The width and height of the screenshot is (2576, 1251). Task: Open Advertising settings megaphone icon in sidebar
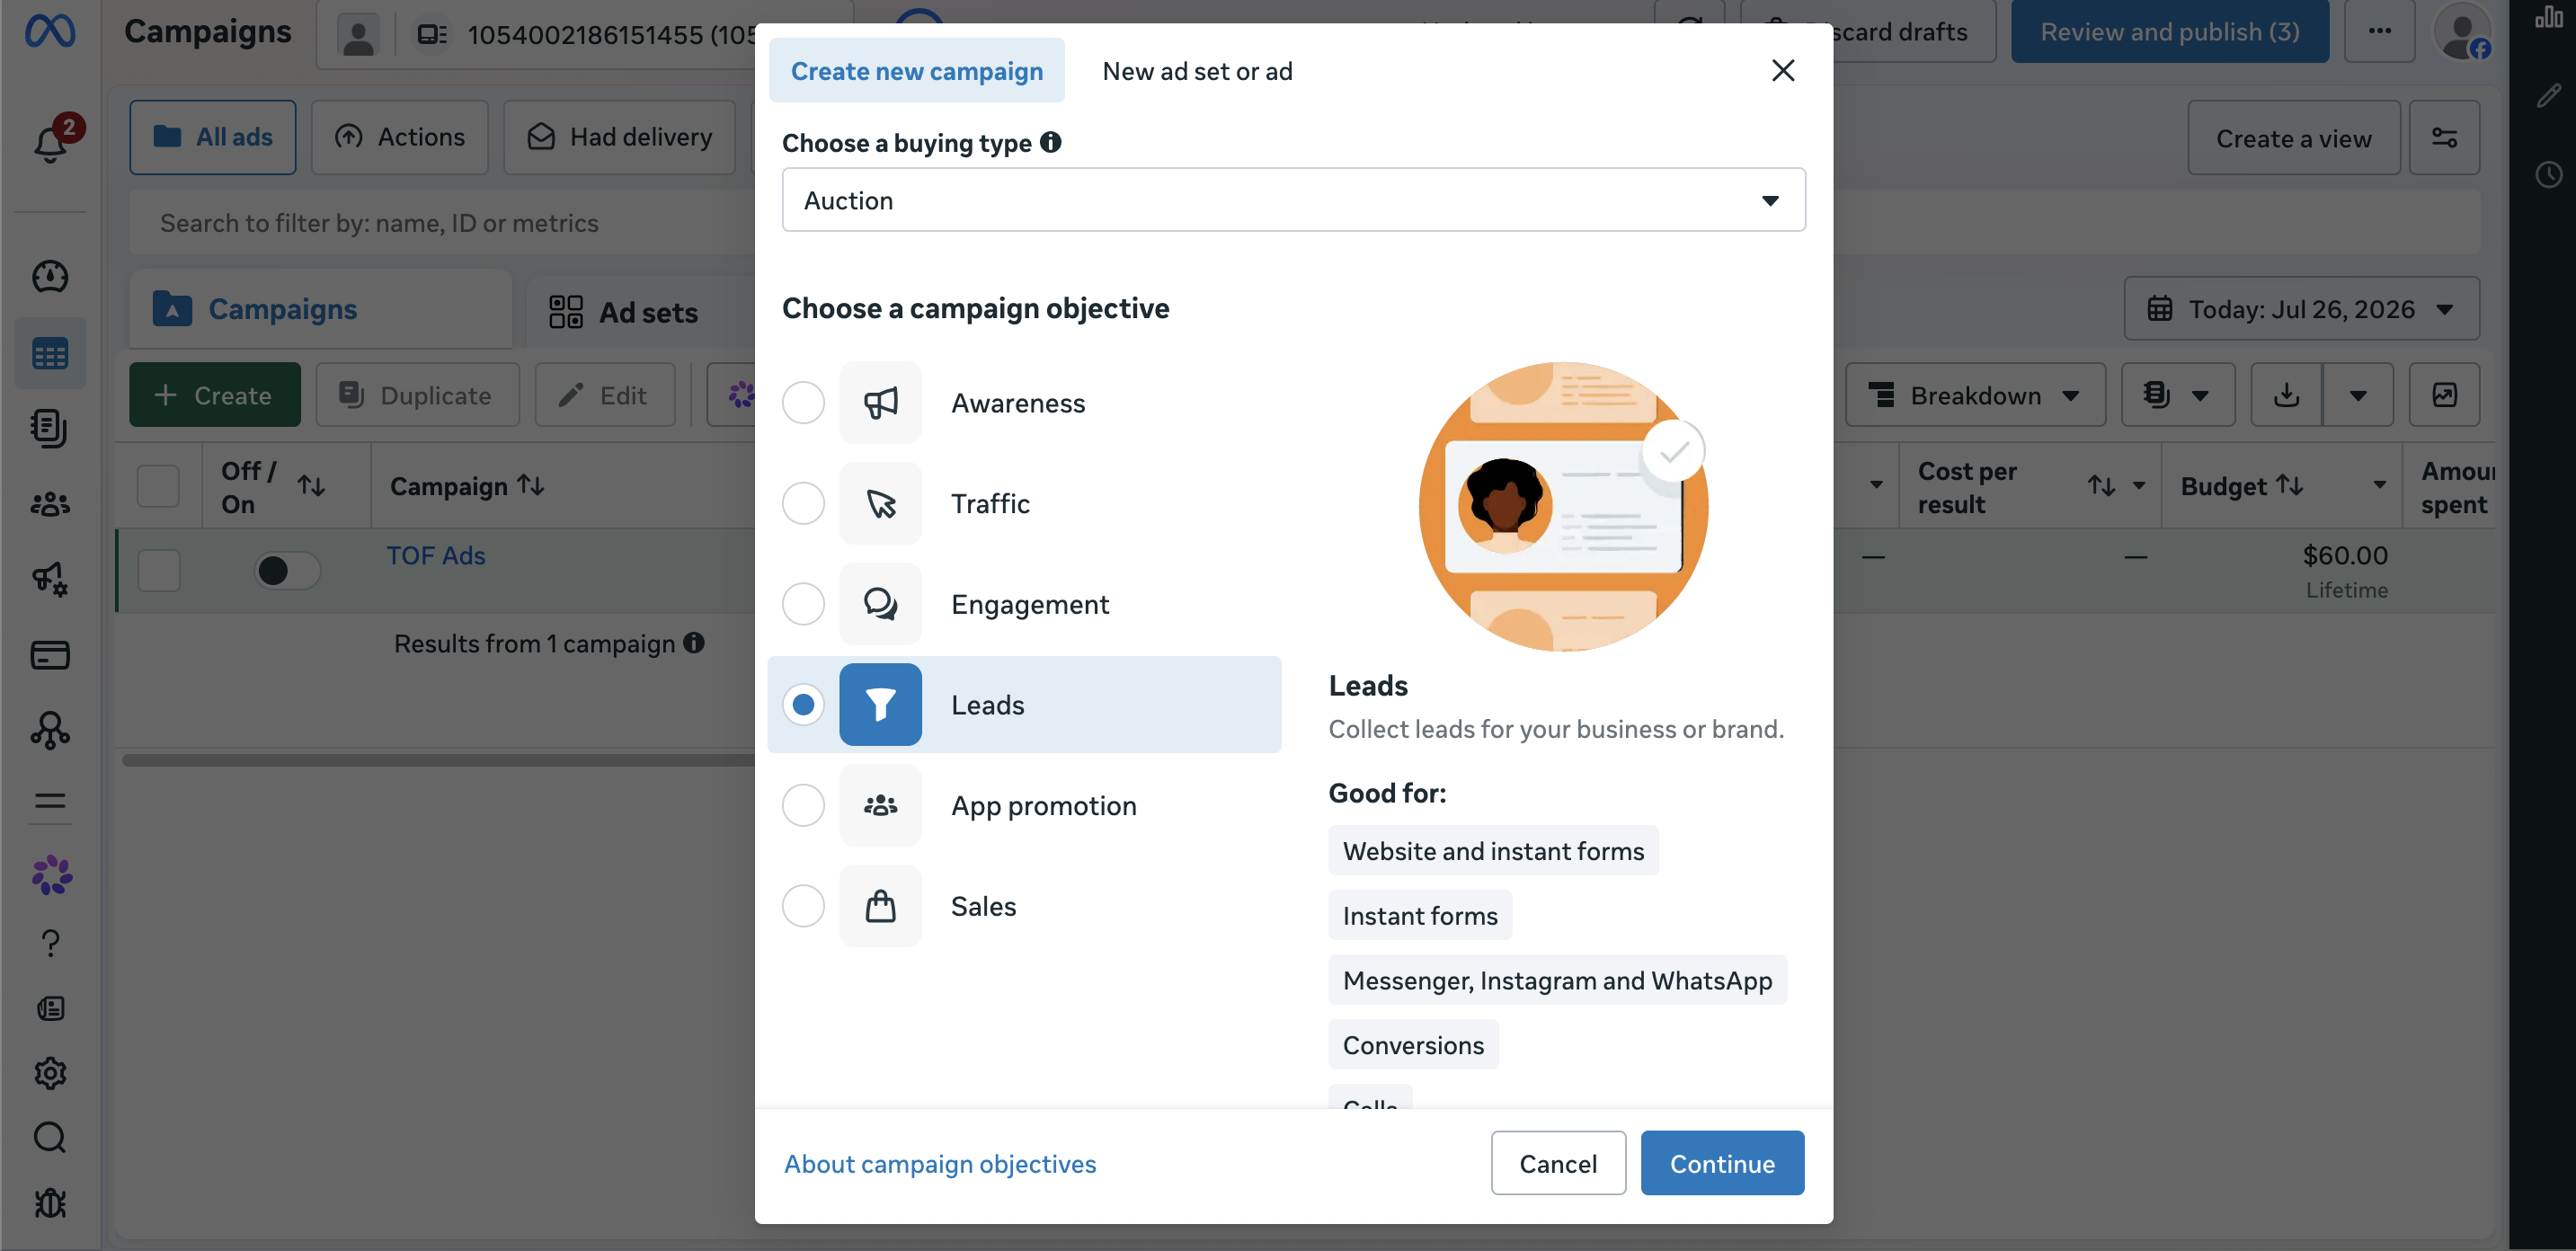point(50,578)
